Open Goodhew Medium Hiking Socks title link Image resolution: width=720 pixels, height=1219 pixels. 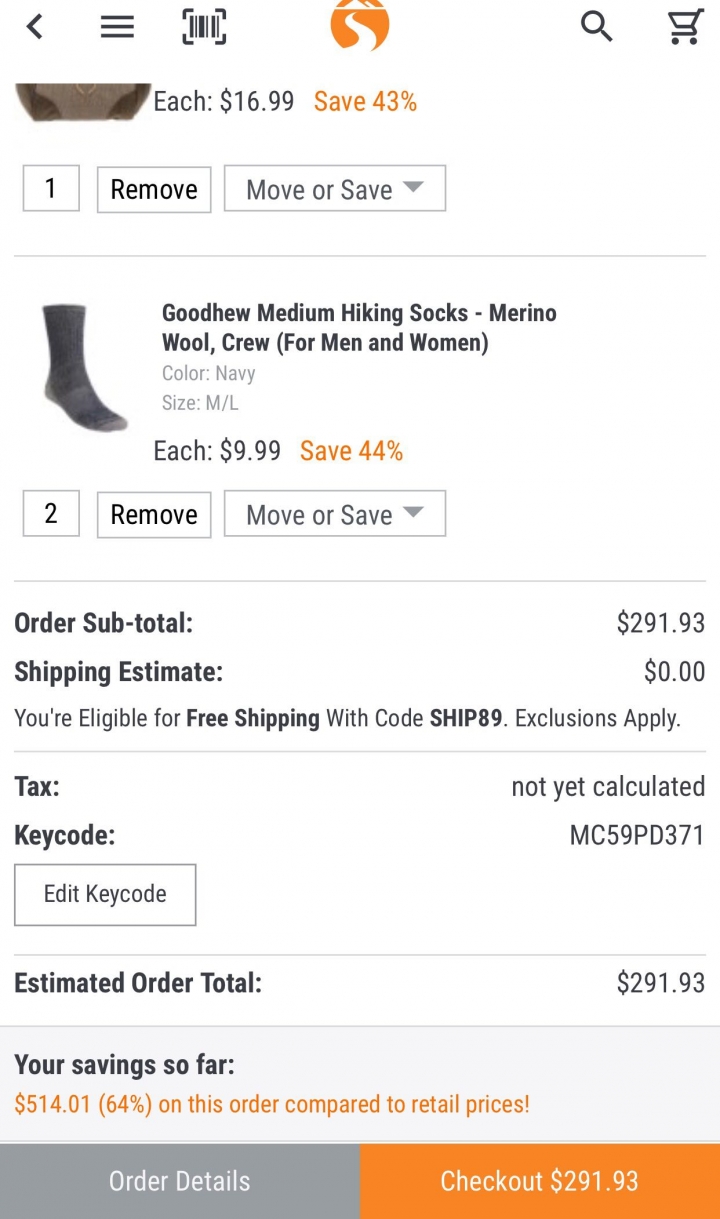point(359,328)
